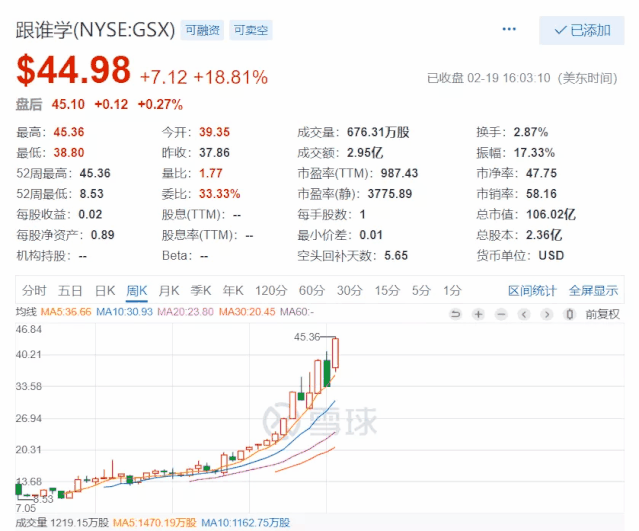
Task: Click the $44.98 current price
Action: (73, 70)
